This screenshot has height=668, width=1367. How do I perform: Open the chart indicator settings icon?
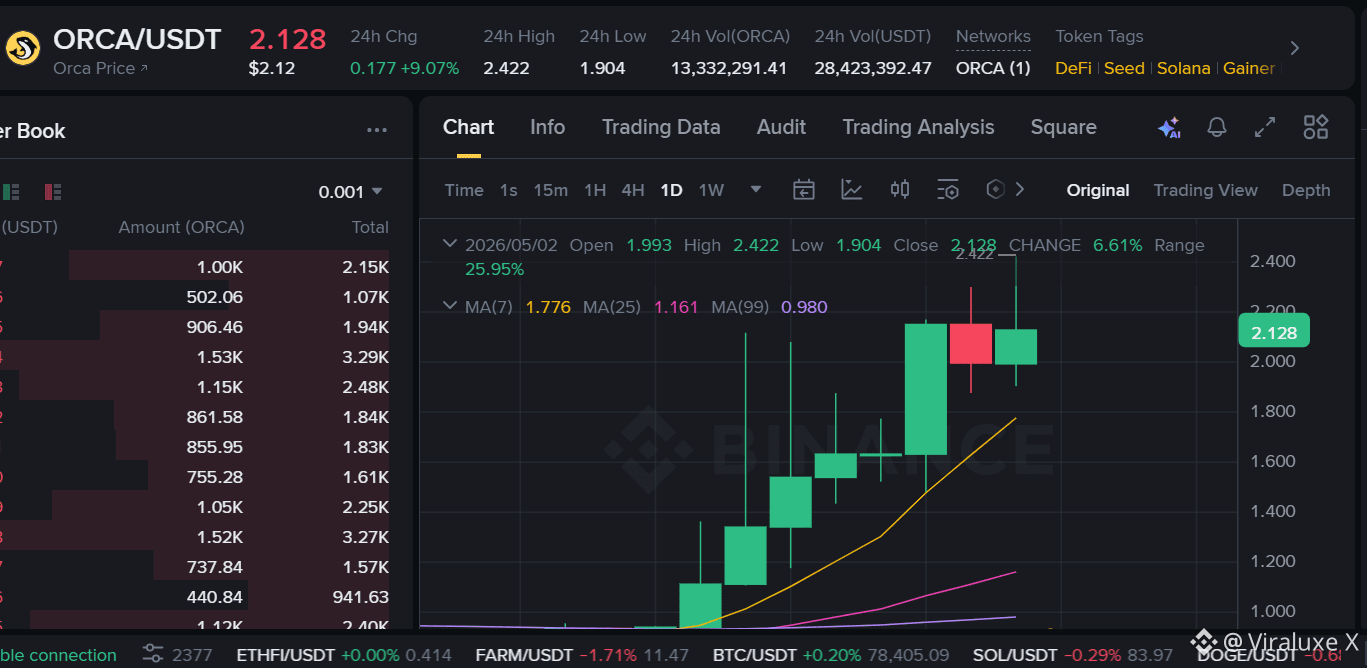(x=948, y=190)
